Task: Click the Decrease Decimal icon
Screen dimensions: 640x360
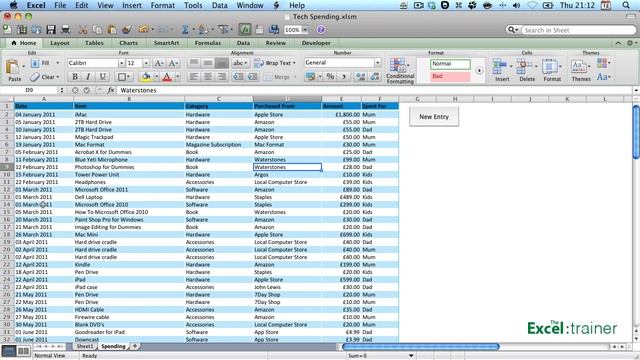Action: pos(375,77)
